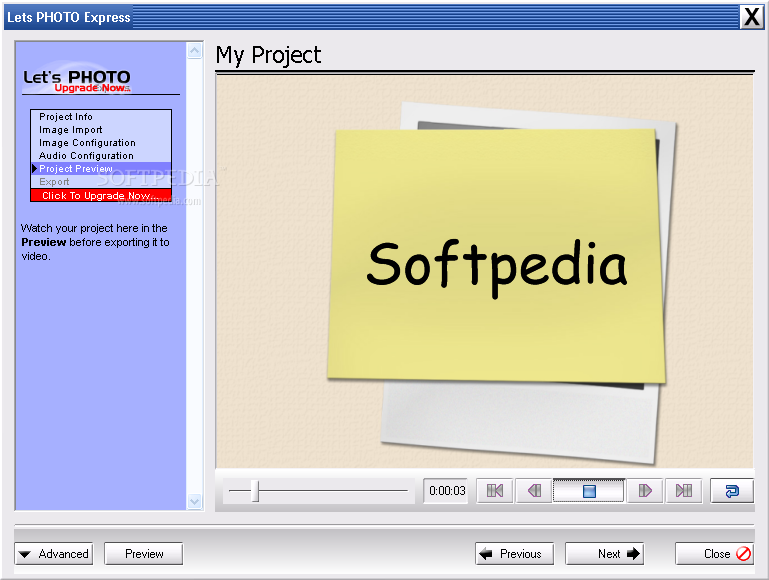Screen dimensions: 769x580
Task: Open the Image Configuration step
Action: tap(101, 143)
